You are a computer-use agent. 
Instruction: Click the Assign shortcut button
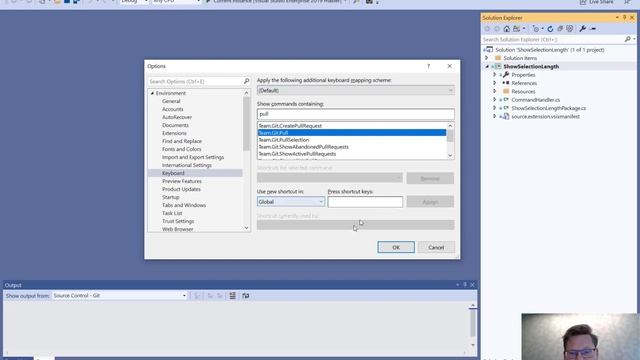(x=430, y=202)
